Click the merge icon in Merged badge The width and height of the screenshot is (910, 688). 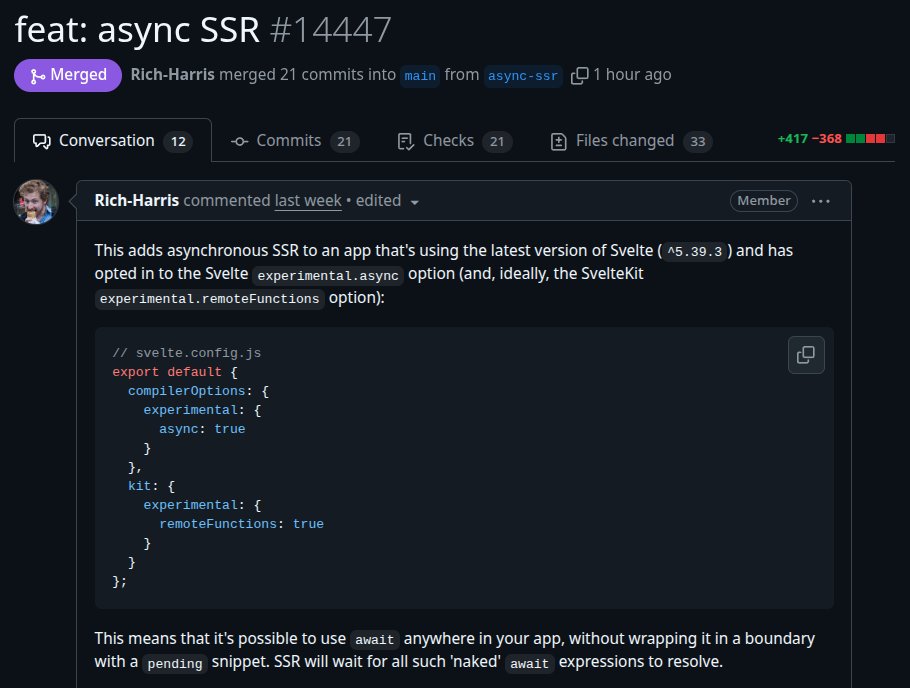[x=38, y=75]
